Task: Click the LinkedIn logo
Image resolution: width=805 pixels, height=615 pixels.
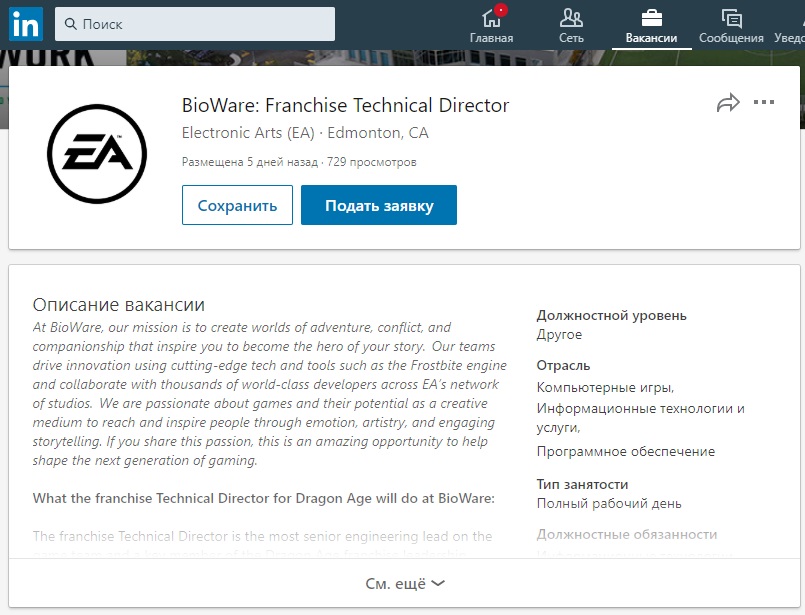Action: point(25,23)
